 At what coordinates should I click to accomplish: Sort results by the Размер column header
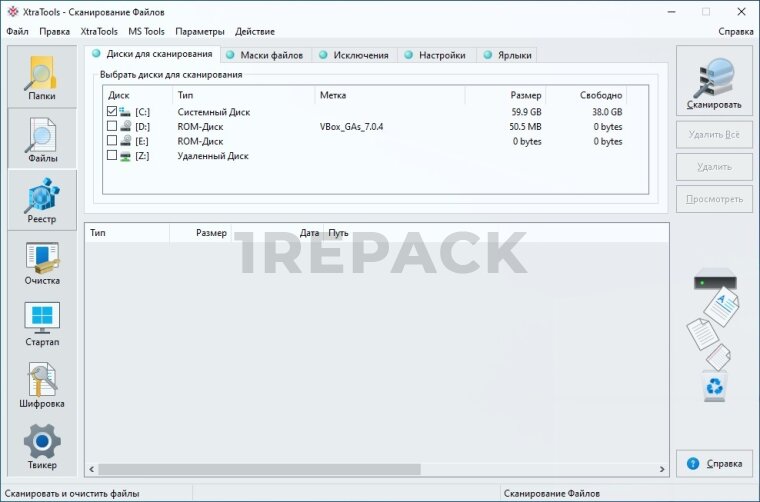point(211,233)
